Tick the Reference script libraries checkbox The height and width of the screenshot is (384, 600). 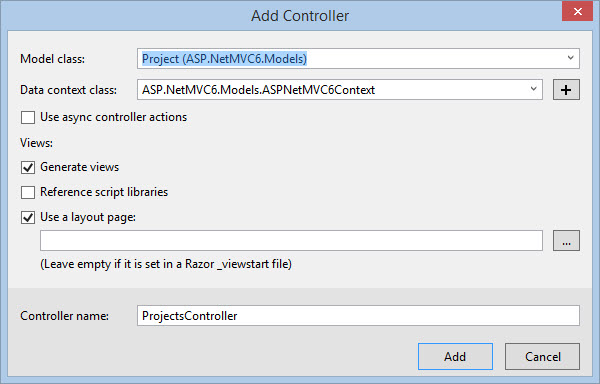[x=28, y=192]
